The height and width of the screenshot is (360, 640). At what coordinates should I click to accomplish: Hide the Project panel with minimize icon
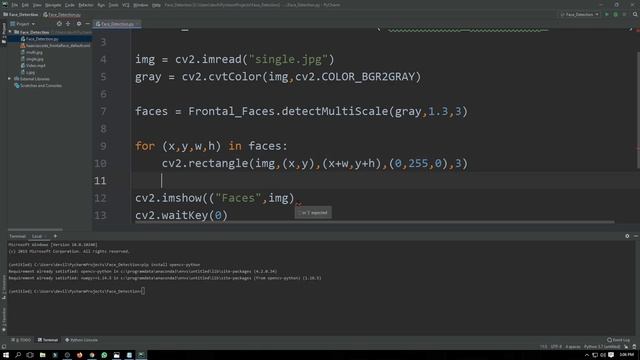tap(87, 24)
